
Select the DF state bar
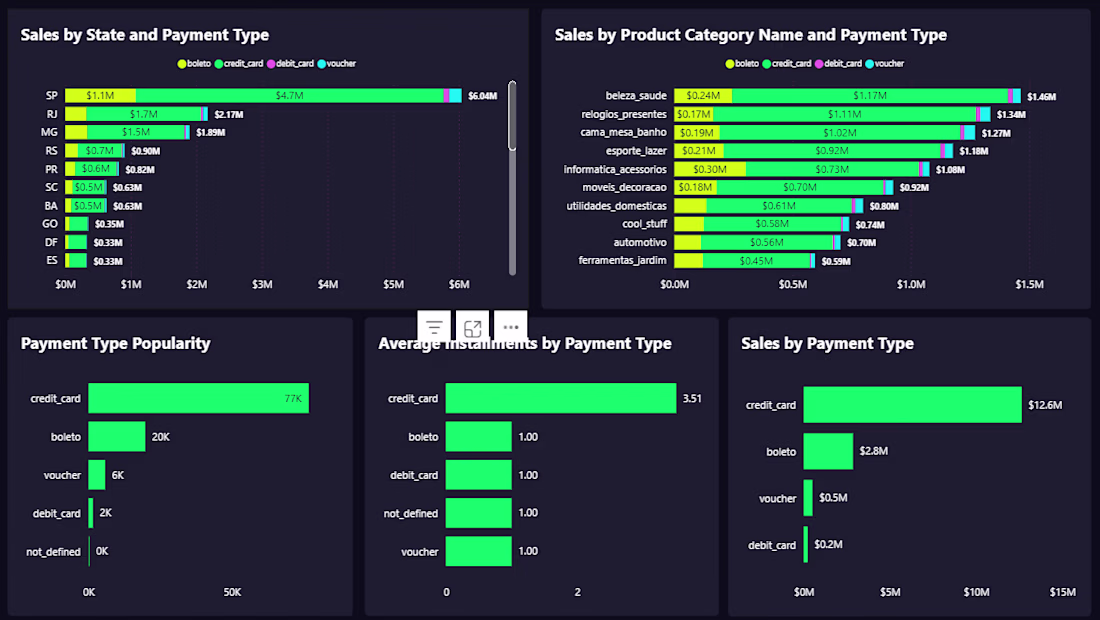pyautogui.click(x=76, y=242)
